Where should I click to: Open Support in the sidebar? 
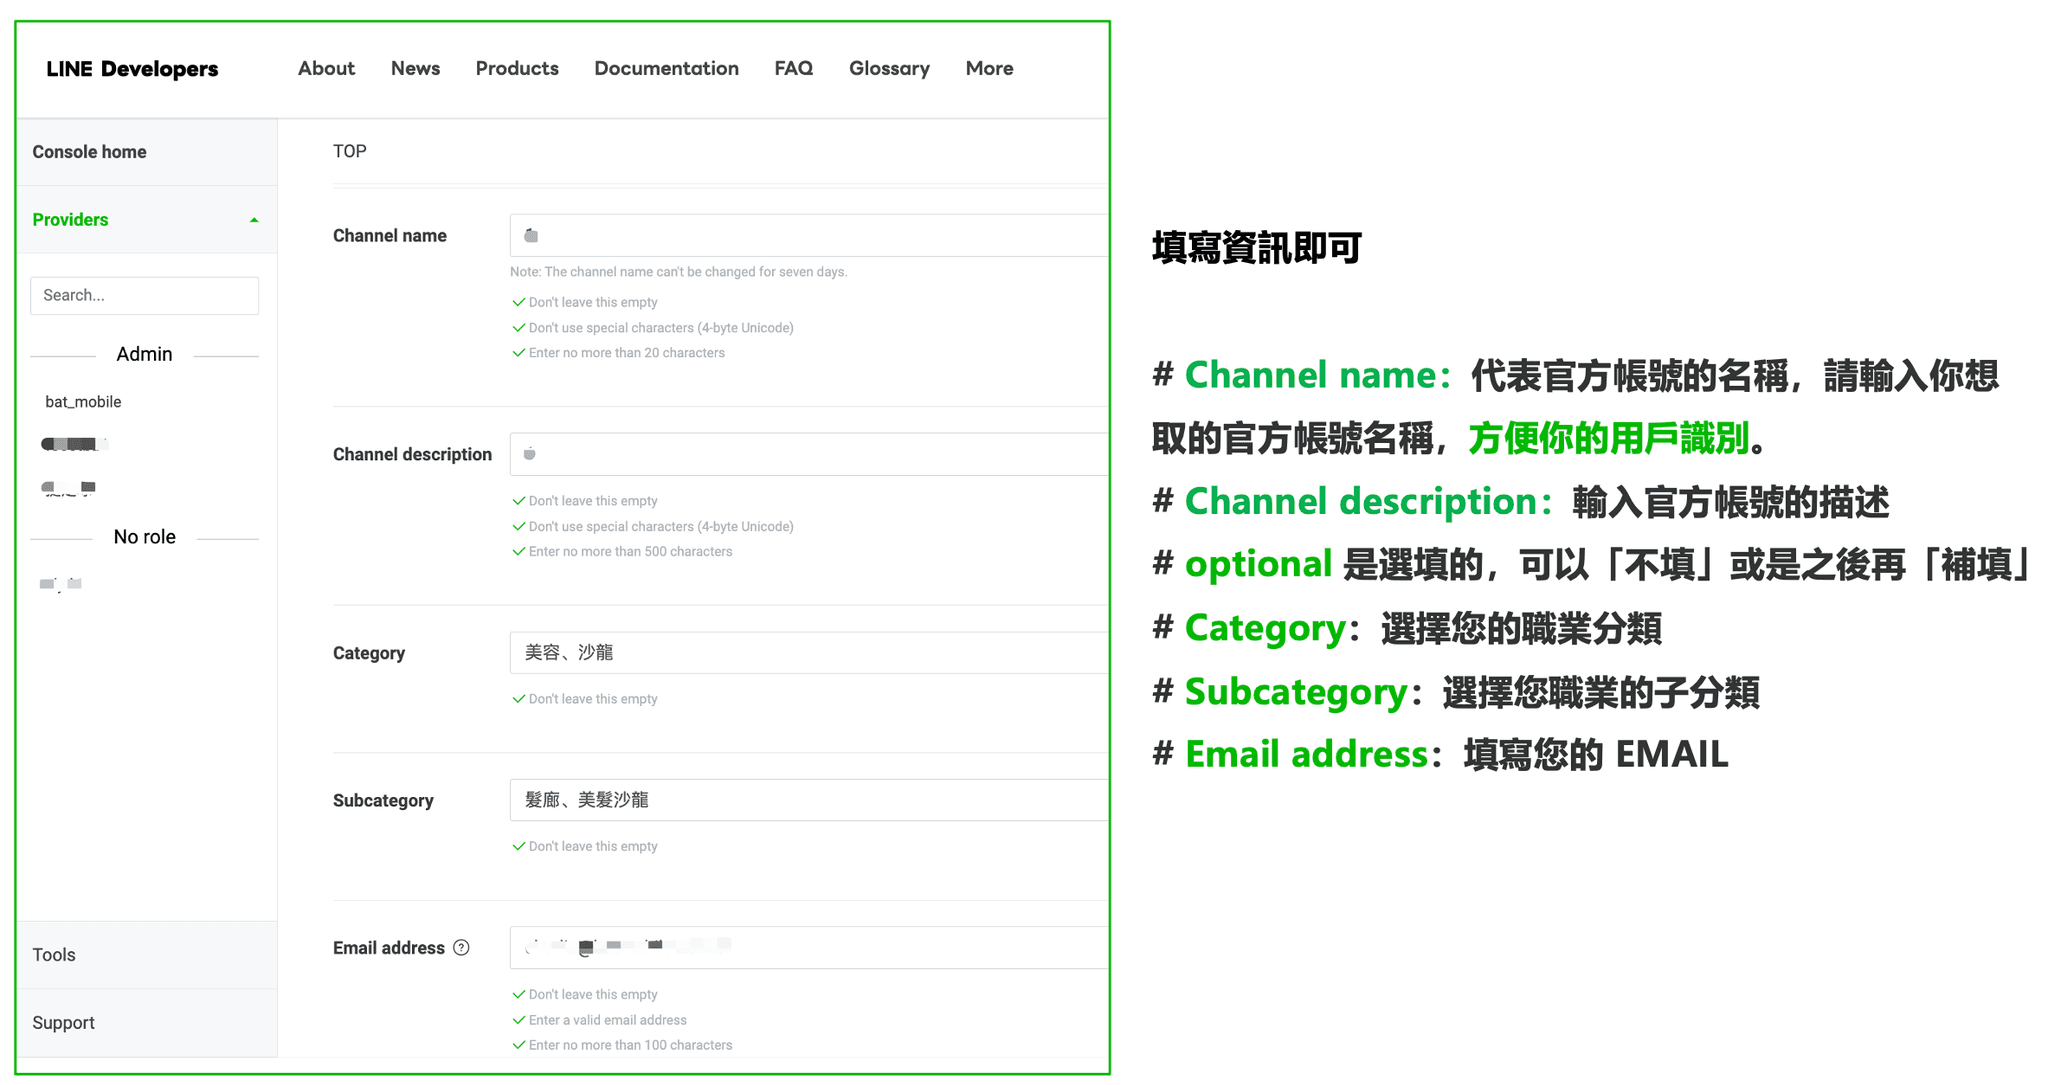(x=63, y=1023)
